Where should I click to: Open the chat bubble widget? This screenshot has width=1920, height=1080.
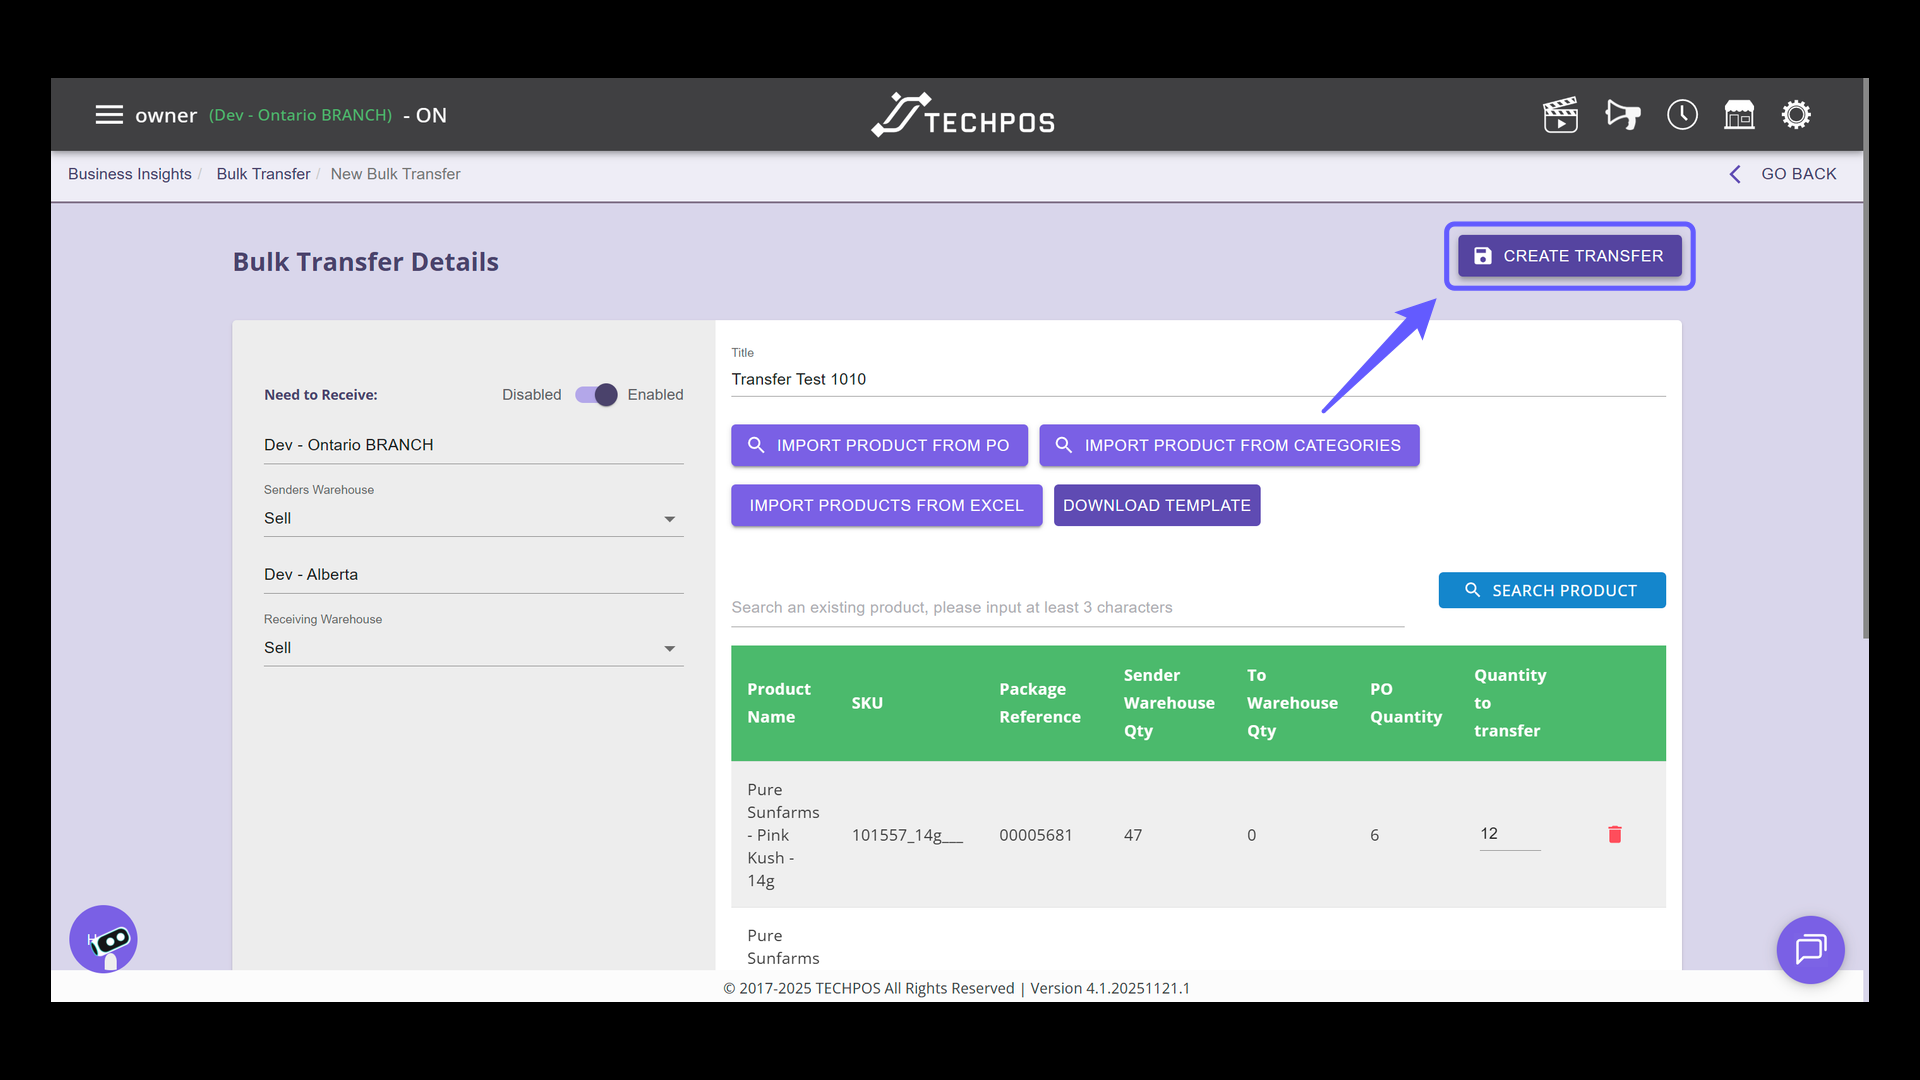pyautogui.click(x=1810, y=949)
